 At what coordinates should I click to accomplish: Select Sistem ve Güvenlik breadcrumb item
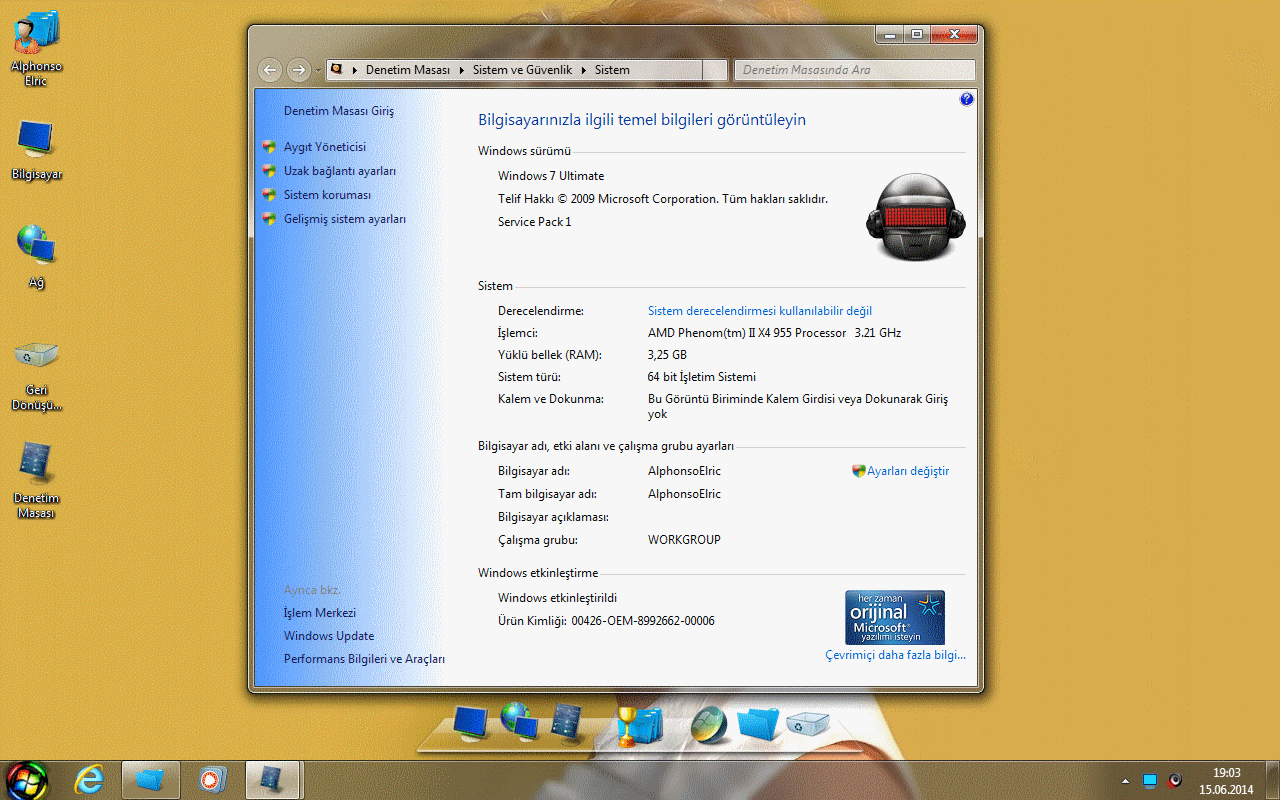click(x=521, y=70)
